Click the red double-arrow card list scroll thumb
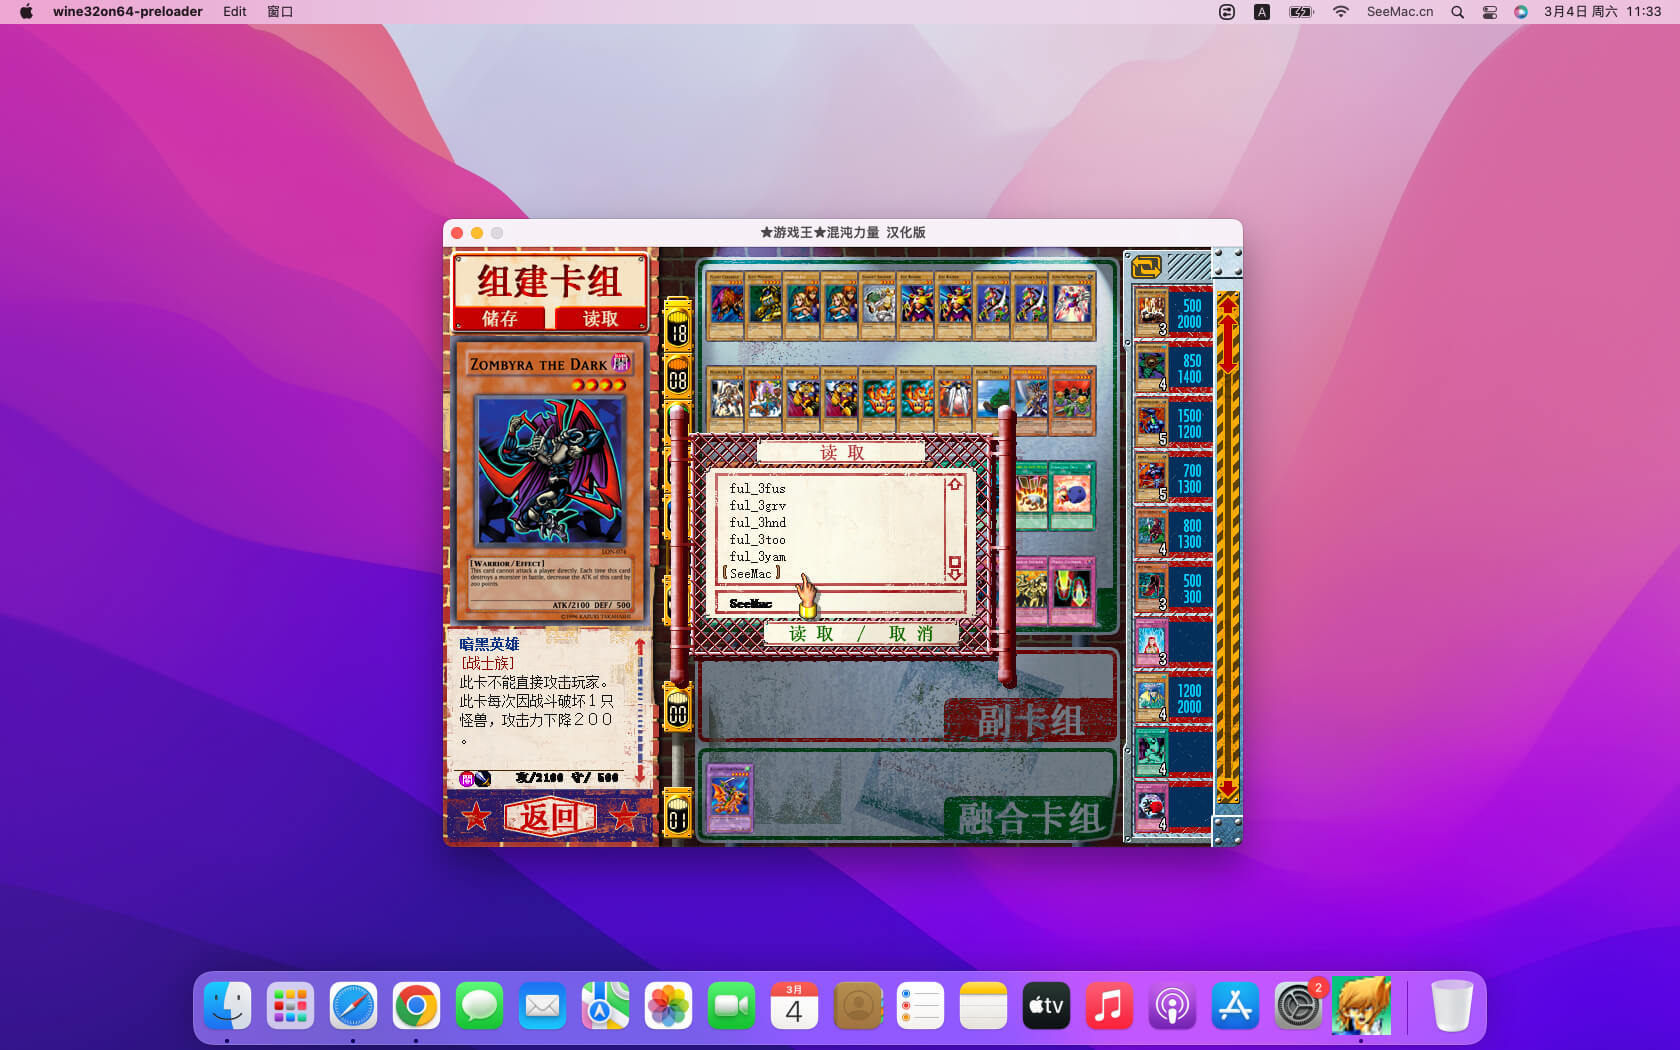This screenshot has height=1050, width=1680. coord(1228,343)
